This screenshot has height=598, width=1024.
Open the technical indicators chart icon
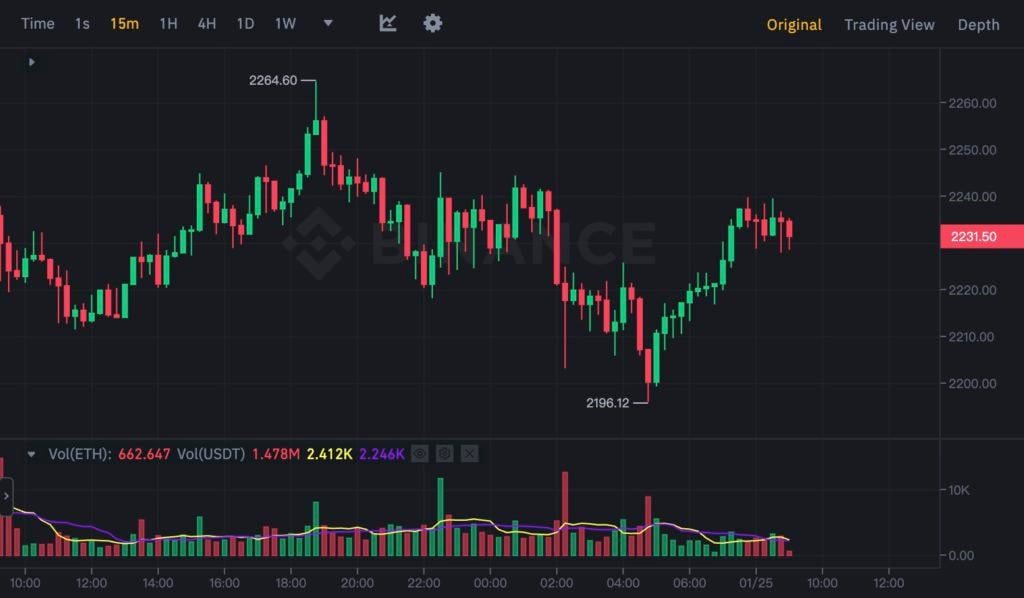[388, 23]
